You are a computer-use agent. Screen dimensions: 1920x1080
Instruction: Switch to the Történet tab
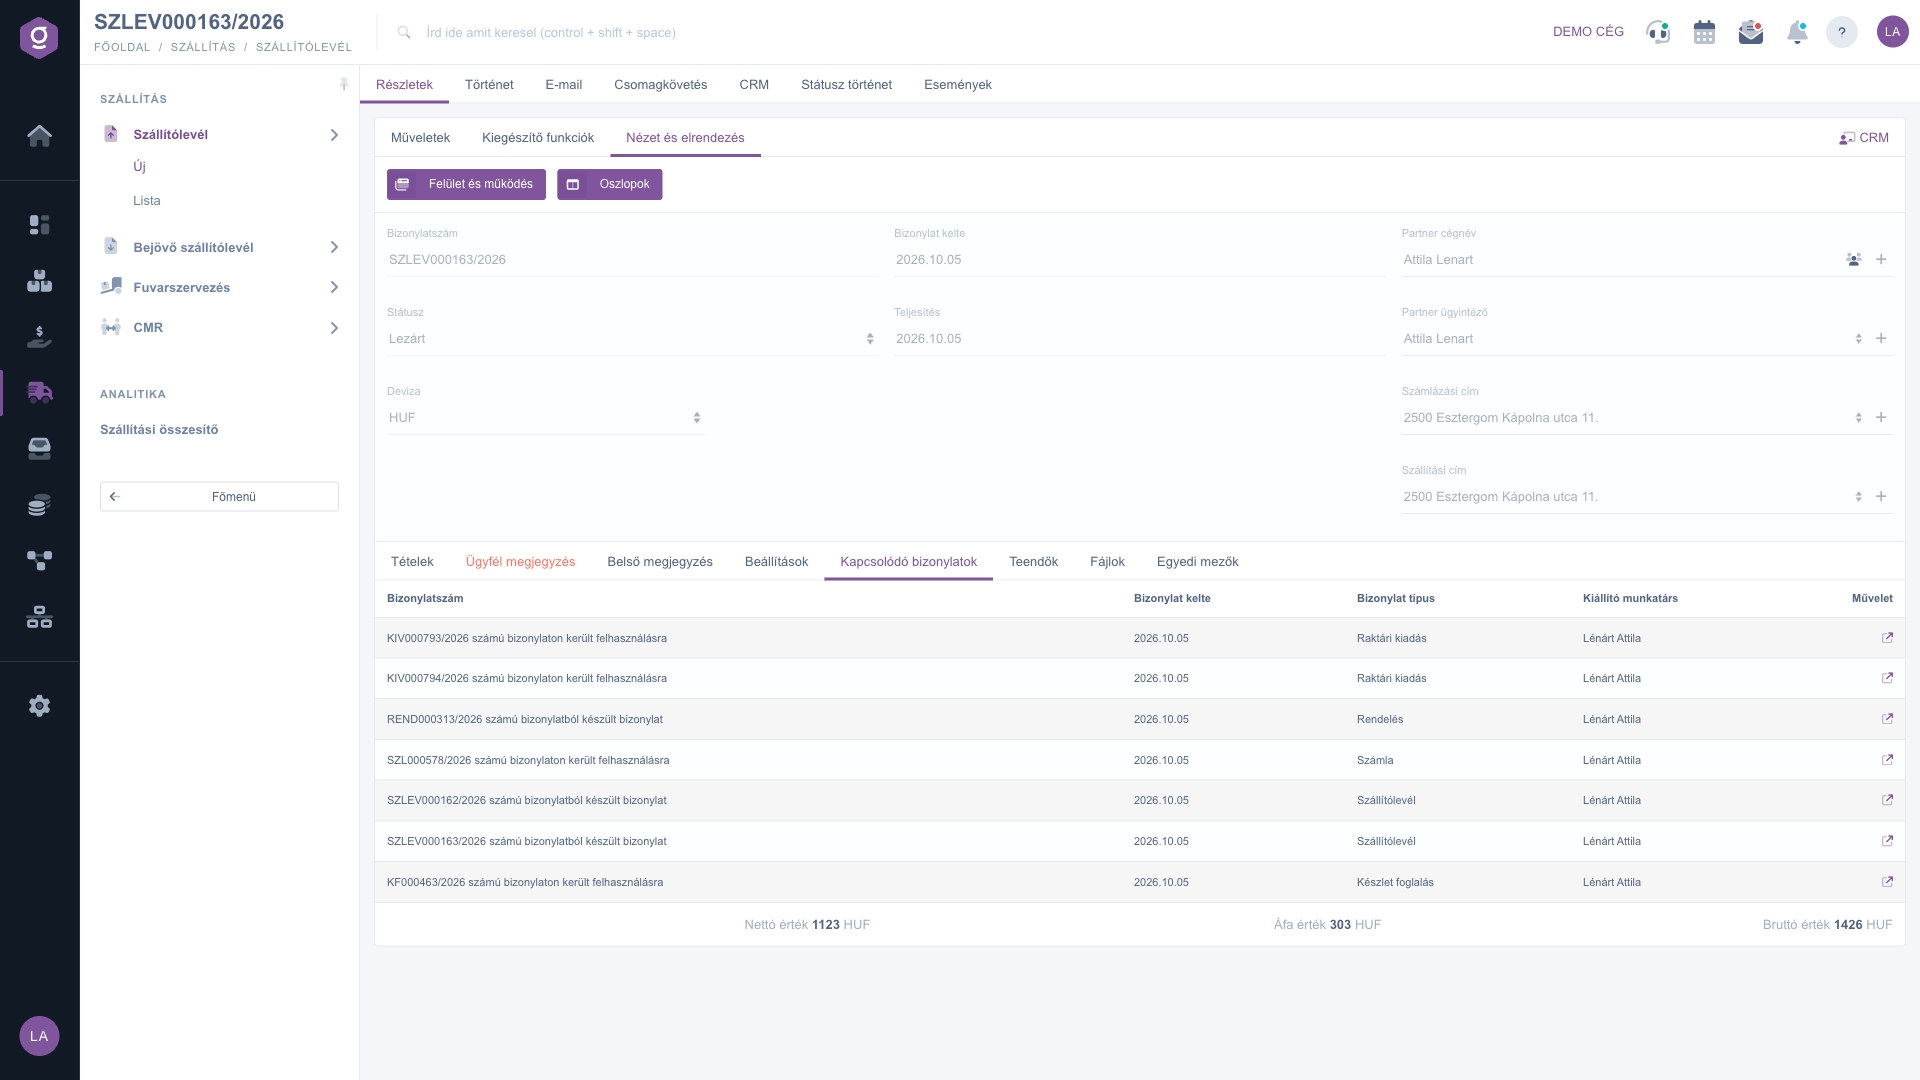tap(489, 84)
